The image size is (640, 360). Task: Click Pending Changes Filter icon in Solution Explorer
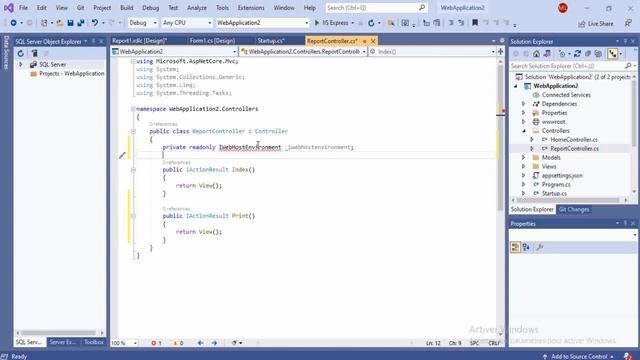point(562,53)
